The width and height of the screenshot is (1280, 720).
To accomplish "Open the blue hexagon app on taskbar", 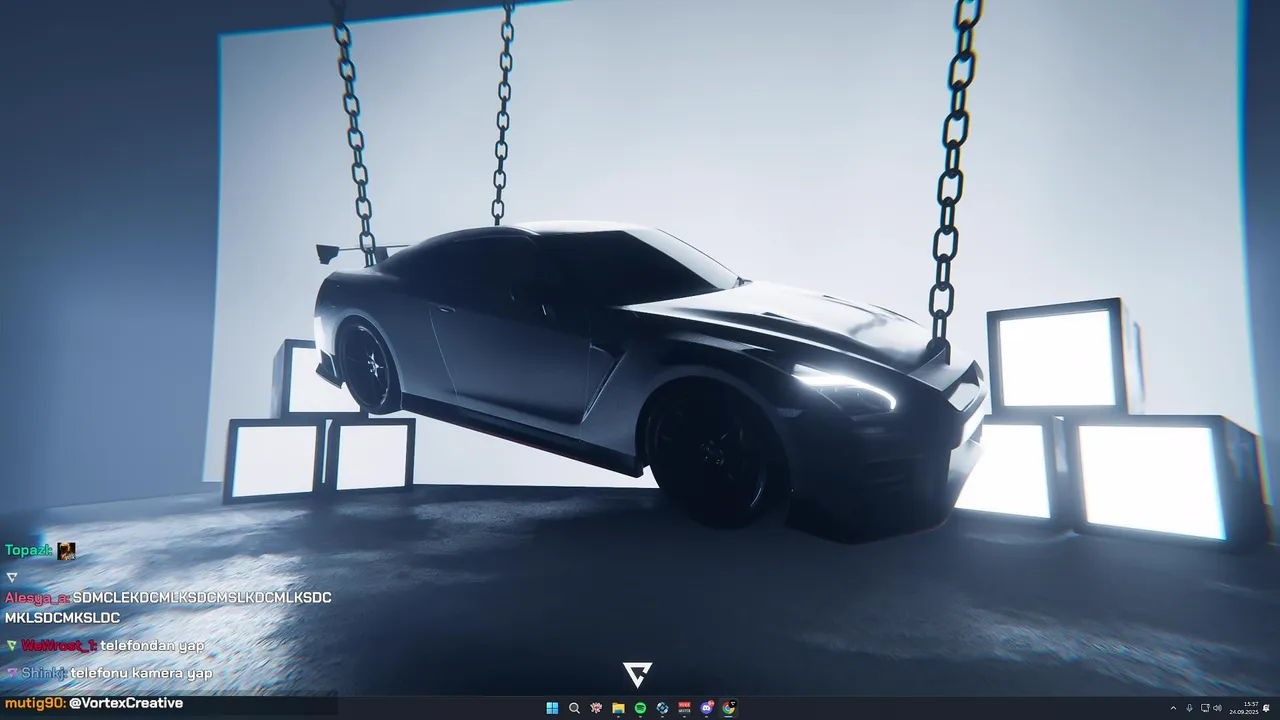I will click(663, 708).
